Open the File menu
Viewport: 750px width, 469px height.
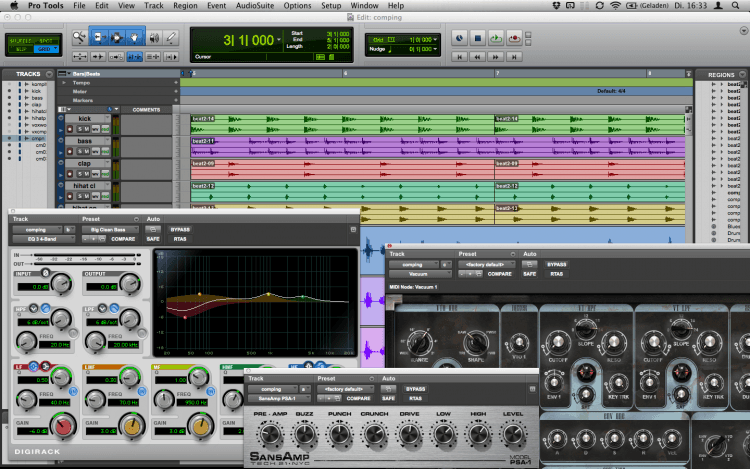(x=79, y=6)
